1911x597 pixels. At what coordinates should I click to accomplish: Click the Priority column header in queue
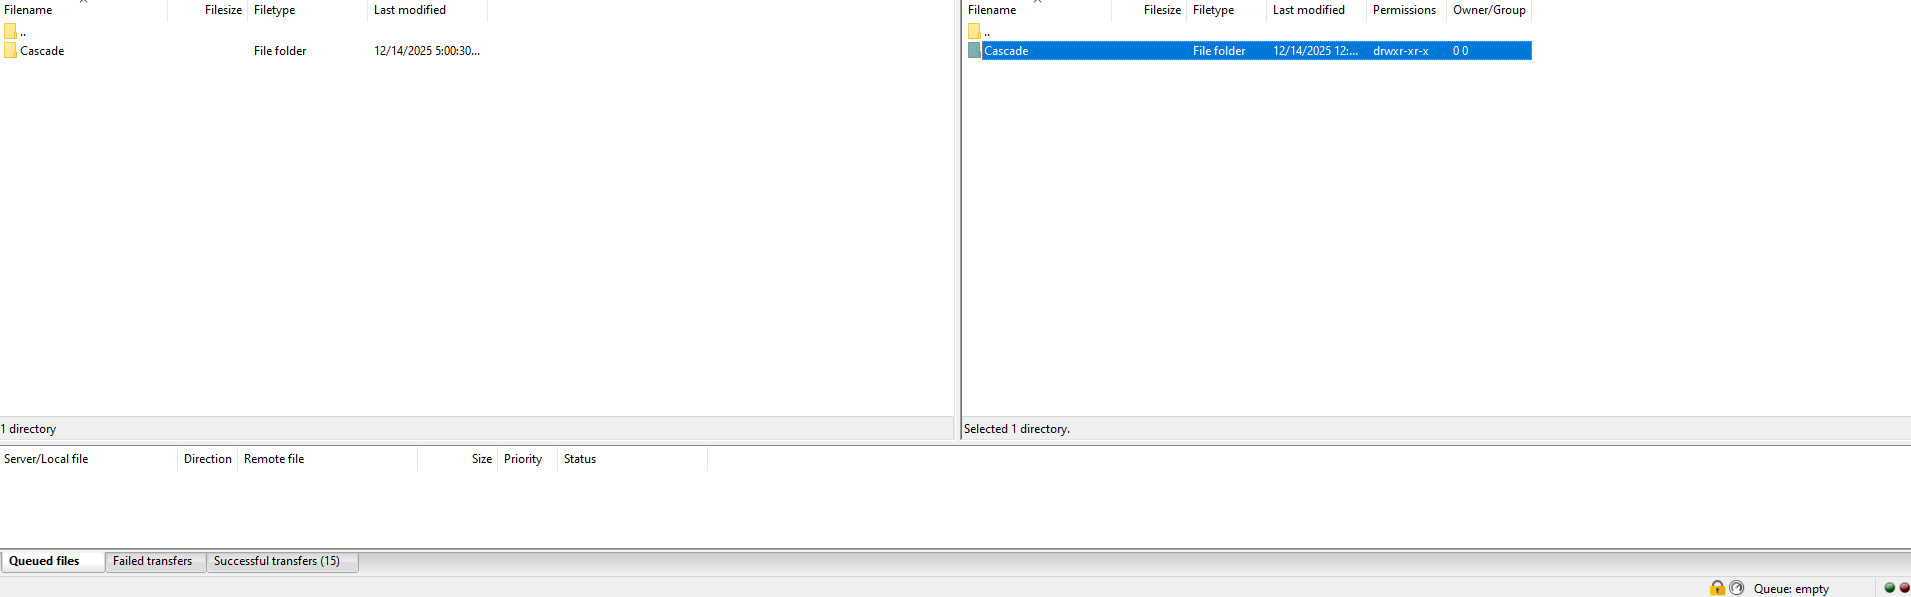point(523,459)
